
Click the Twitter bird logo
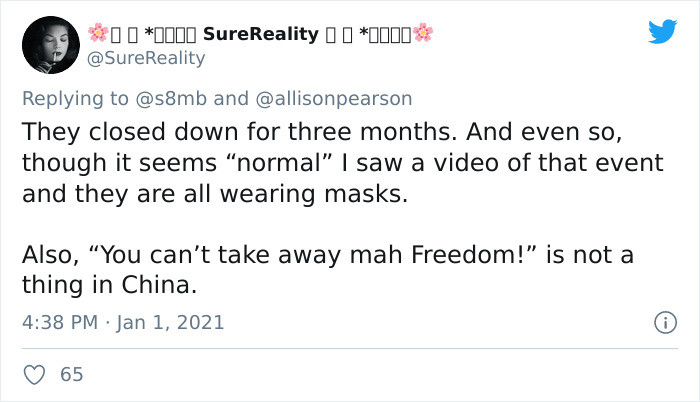(x=662, y=32)
